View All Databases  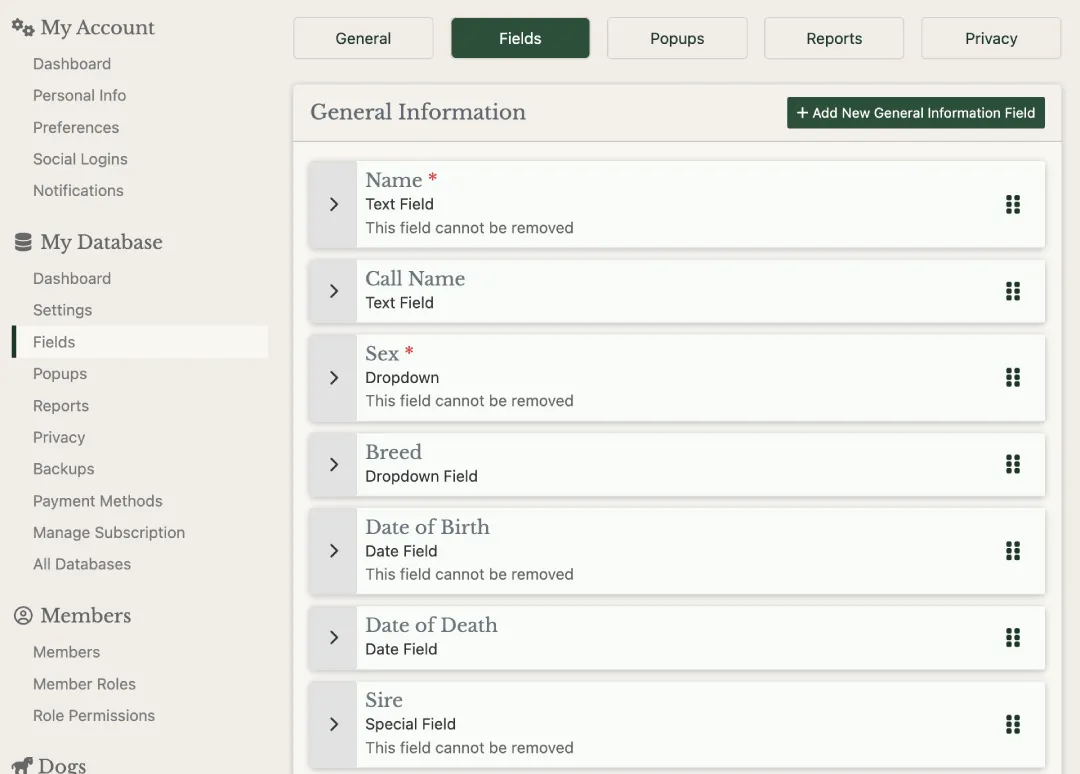pyautogui.click(x=81, y=565)
